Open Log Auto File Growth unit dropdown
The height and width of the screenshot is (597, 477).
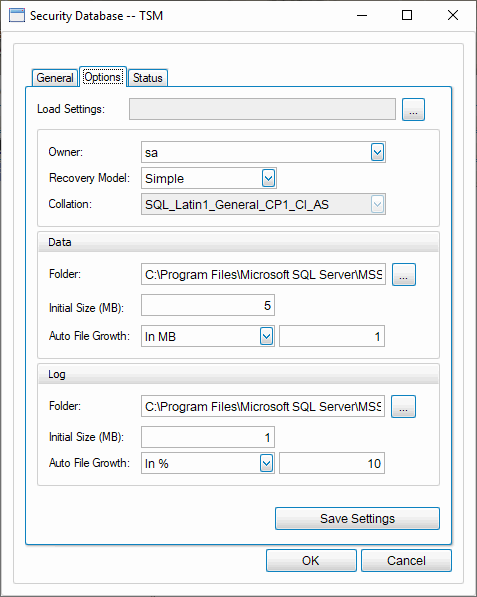pos(266,463)
